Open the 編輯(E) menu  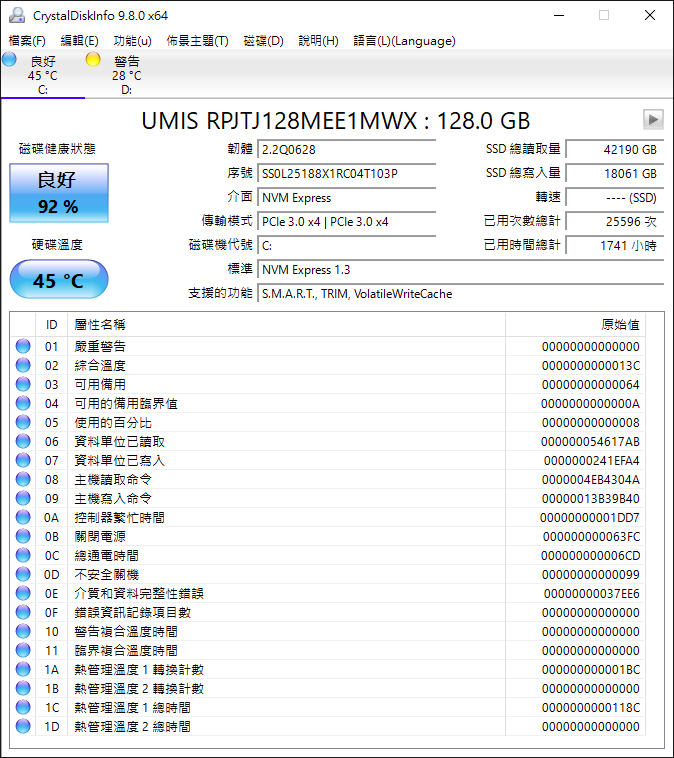tap(79, 41)
